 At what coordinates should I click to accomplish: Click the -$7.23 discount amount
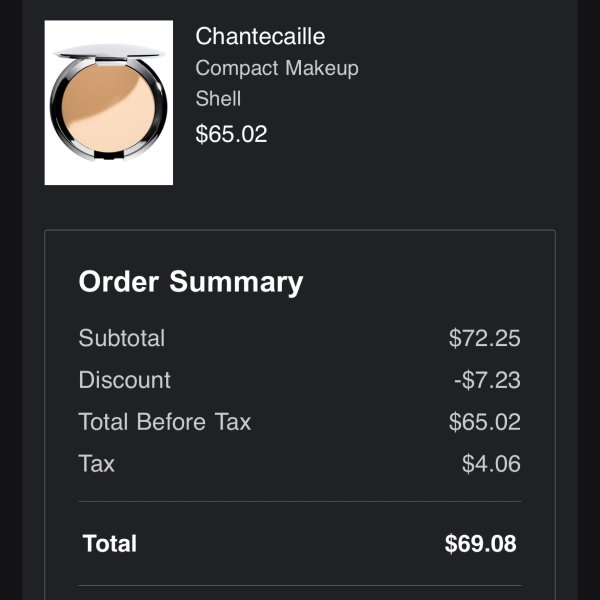(x=486, y=380)
